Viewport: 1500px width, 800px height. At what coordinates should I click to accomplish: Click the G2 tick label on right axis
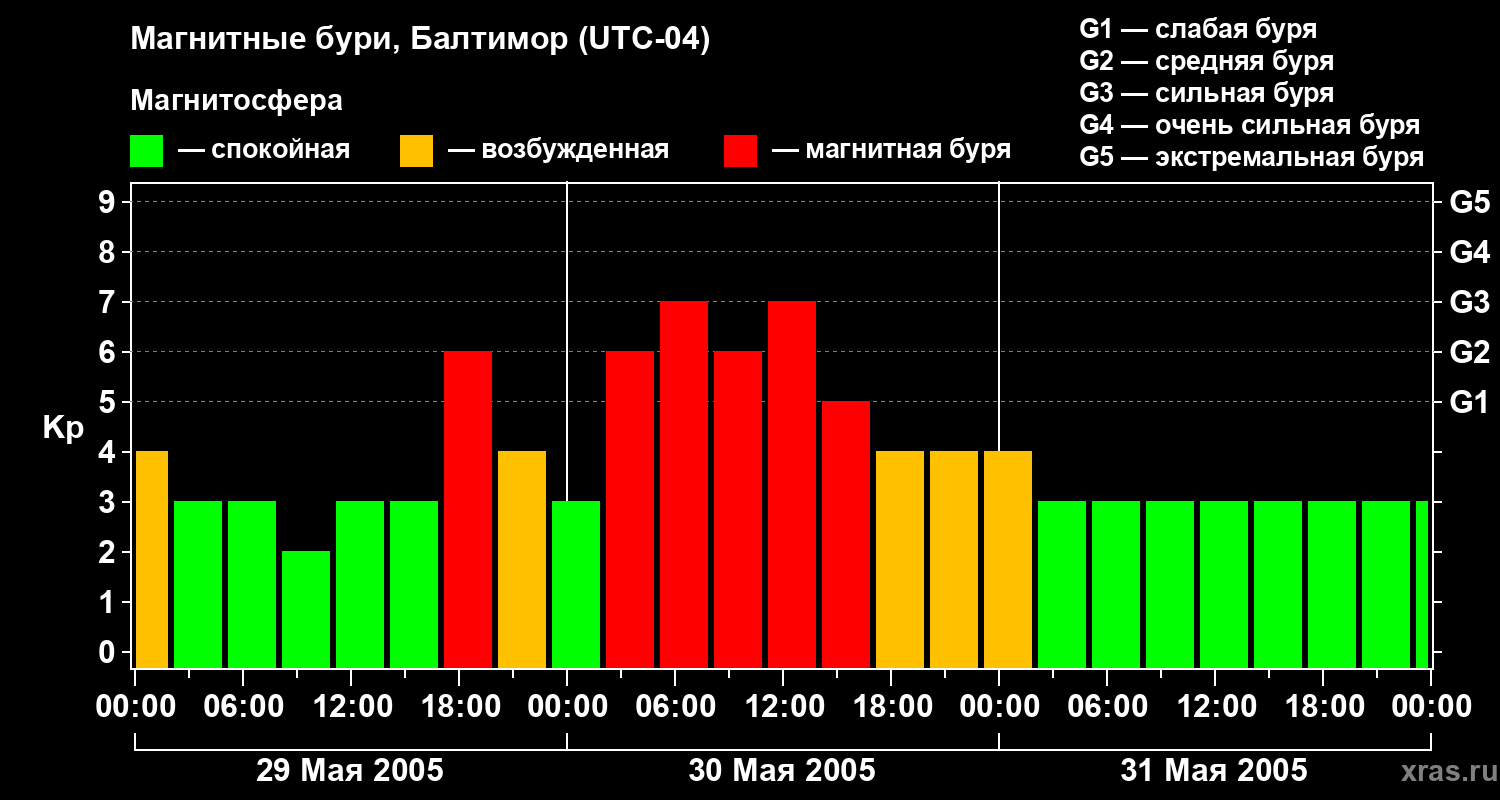coord(1469,352)
